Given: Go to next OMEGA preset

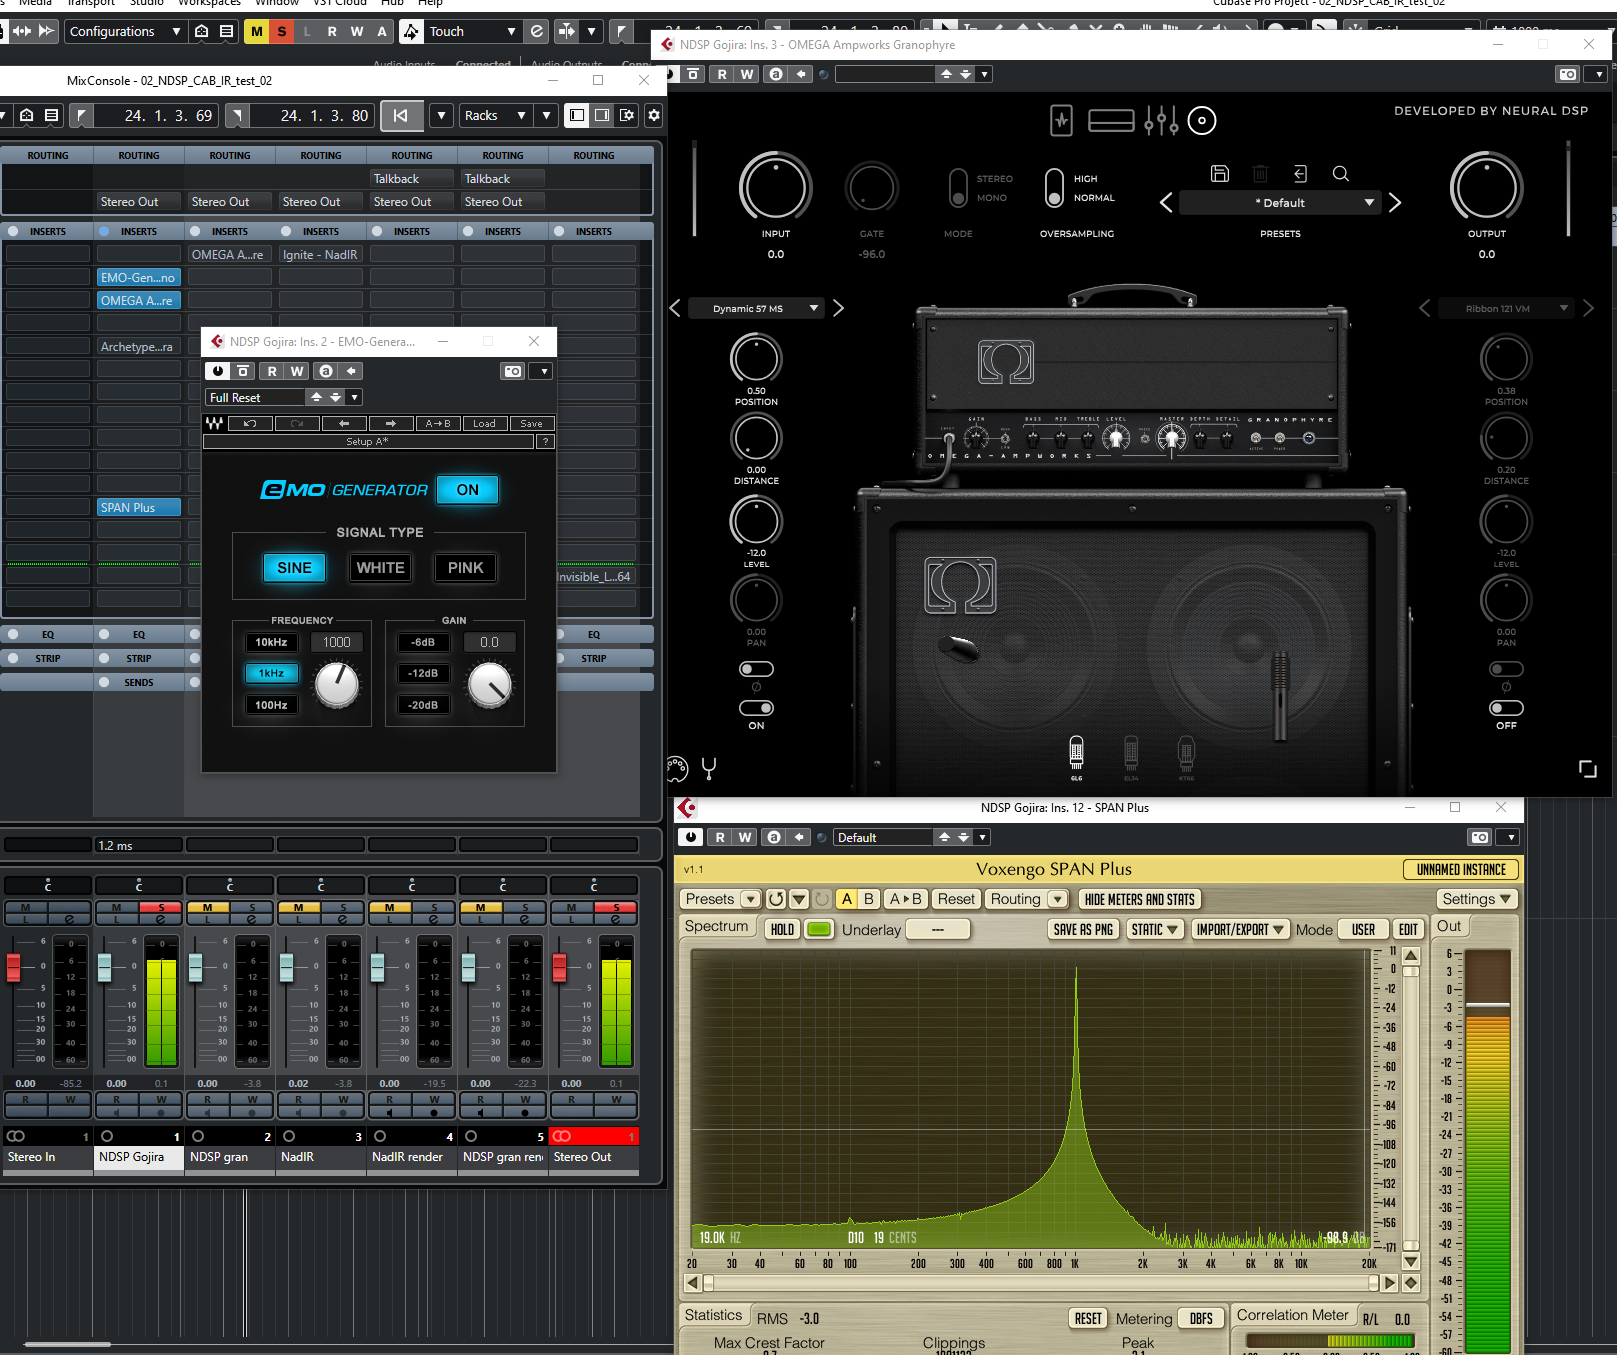Looking at the screenshot, I should [x=1395, y=203].
